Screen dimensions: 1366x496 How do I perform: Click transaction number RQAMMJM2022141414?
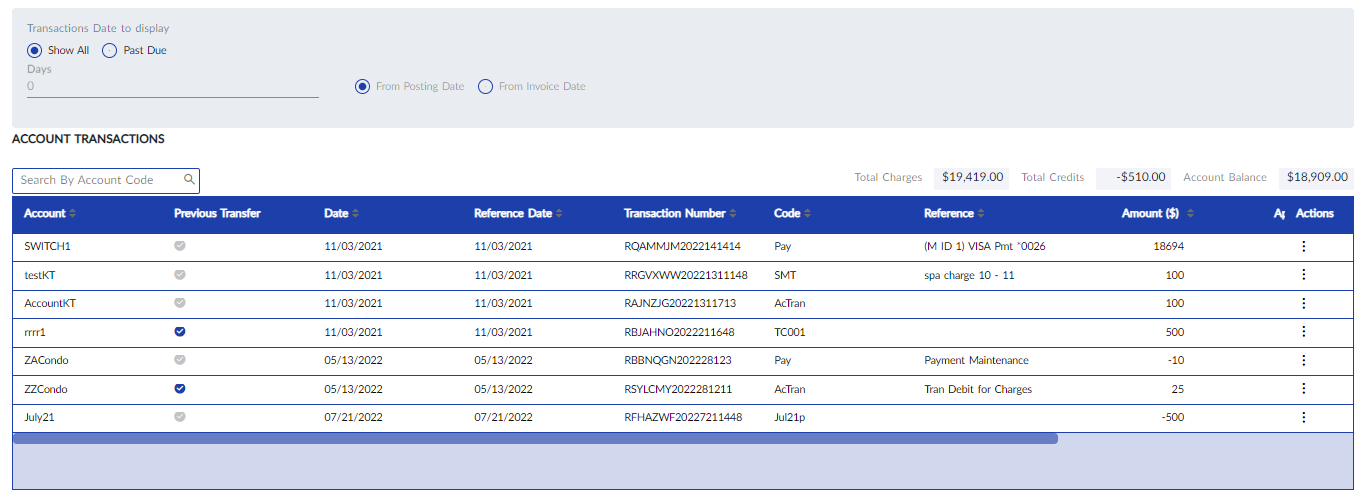click(x=682, y=246)
